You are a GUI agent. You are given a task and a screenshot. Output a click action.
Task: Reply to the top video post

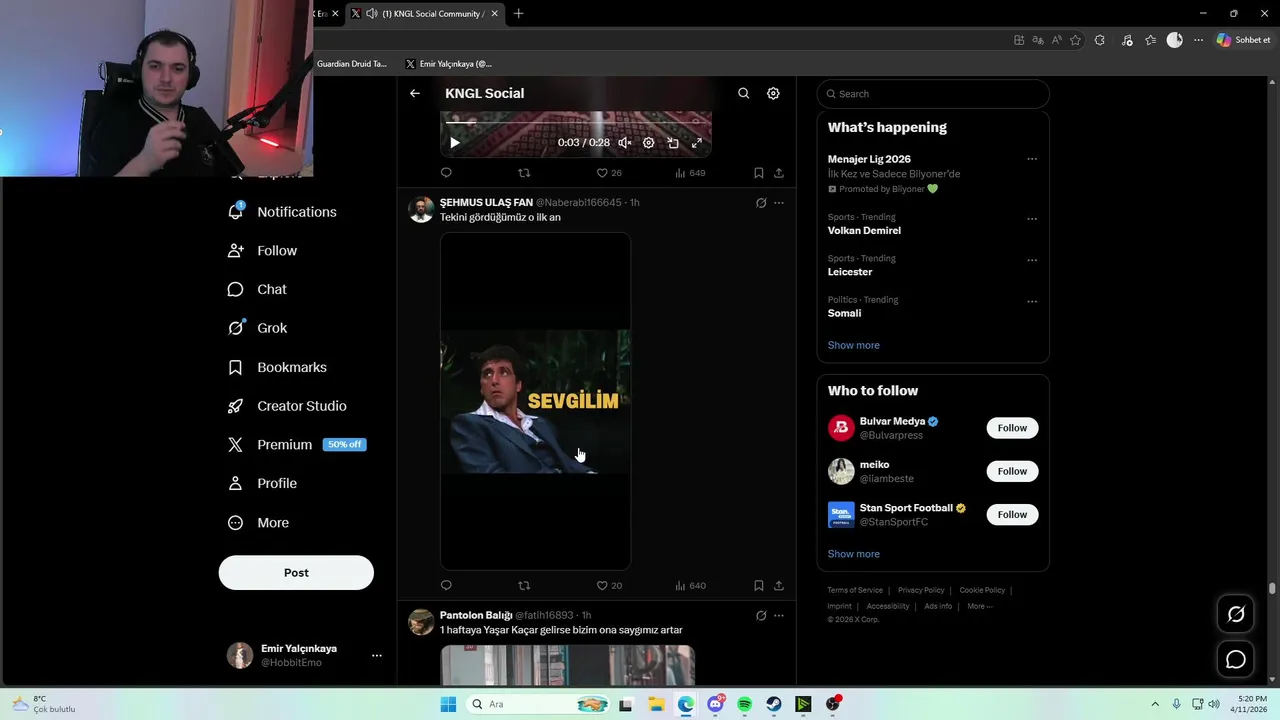tap(446, 173)
